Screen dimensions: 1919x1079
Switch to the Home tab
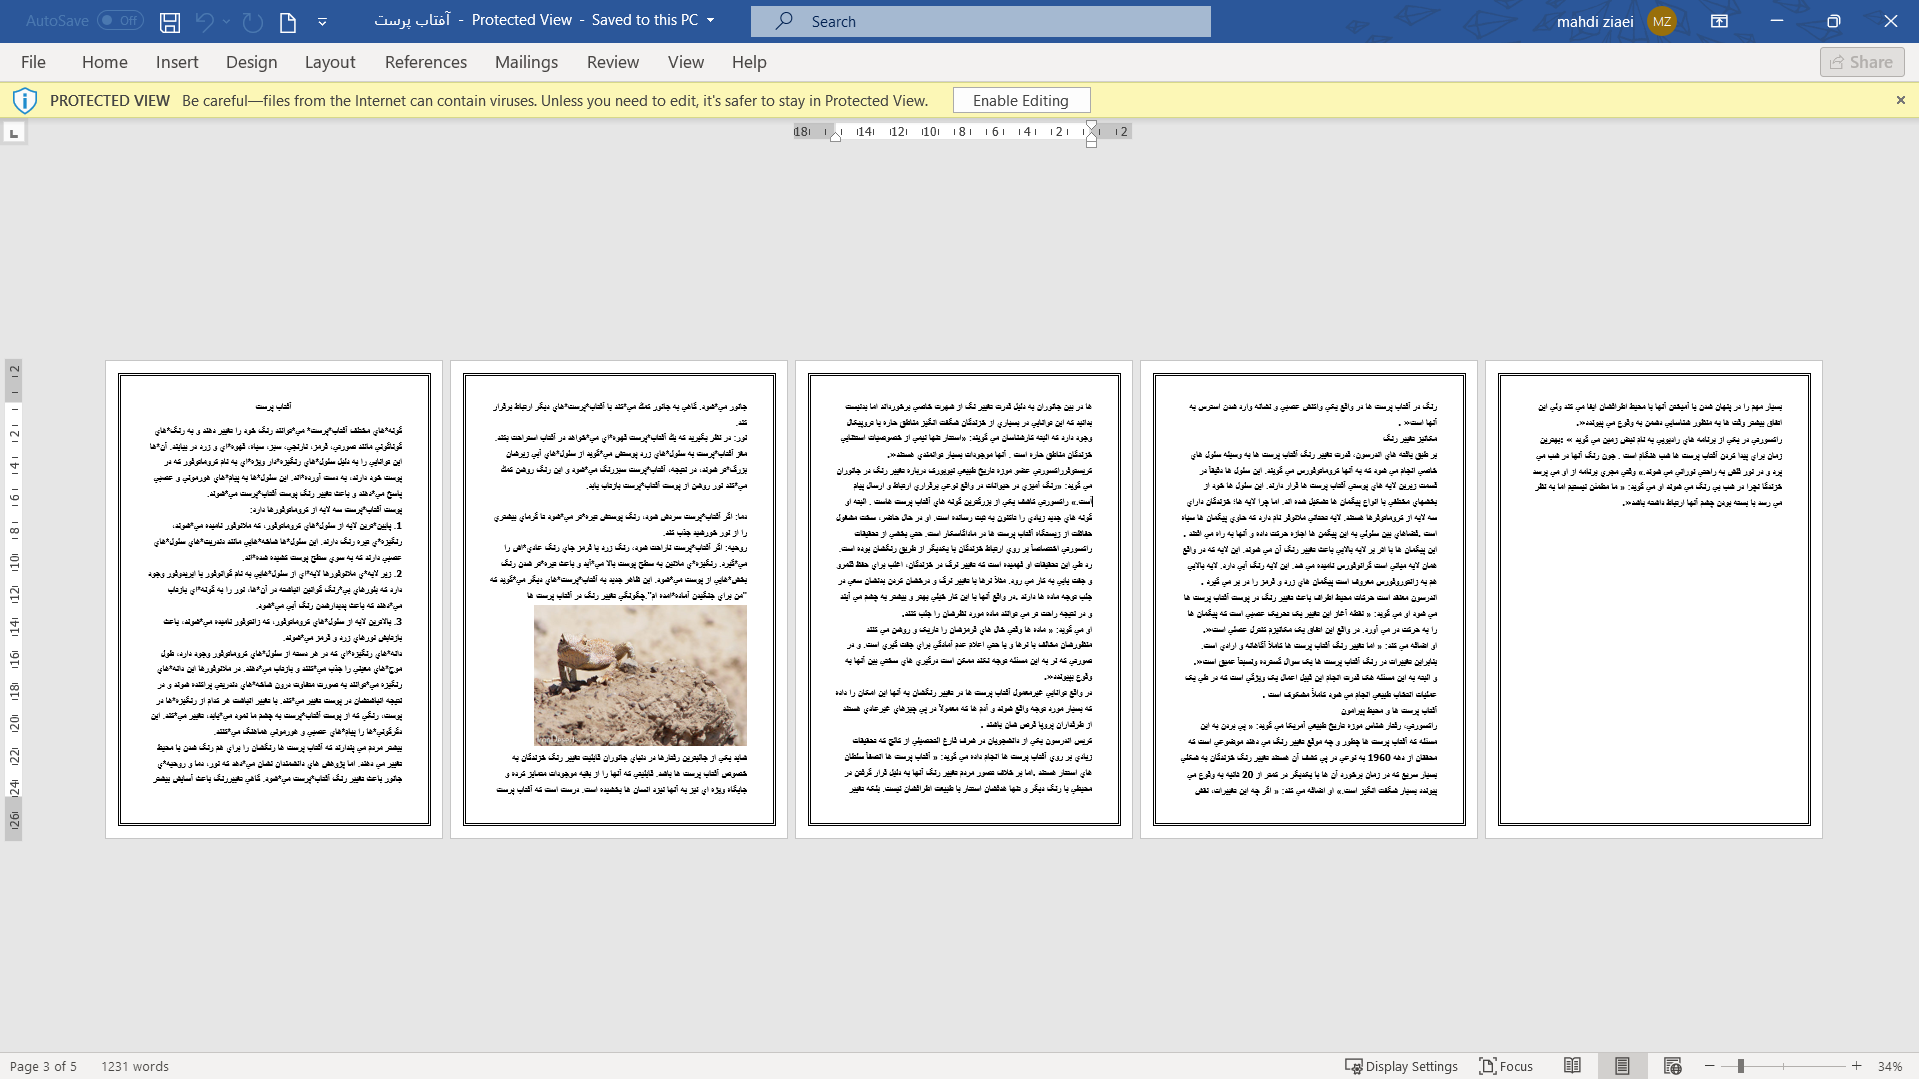click(x=105, y=62)
